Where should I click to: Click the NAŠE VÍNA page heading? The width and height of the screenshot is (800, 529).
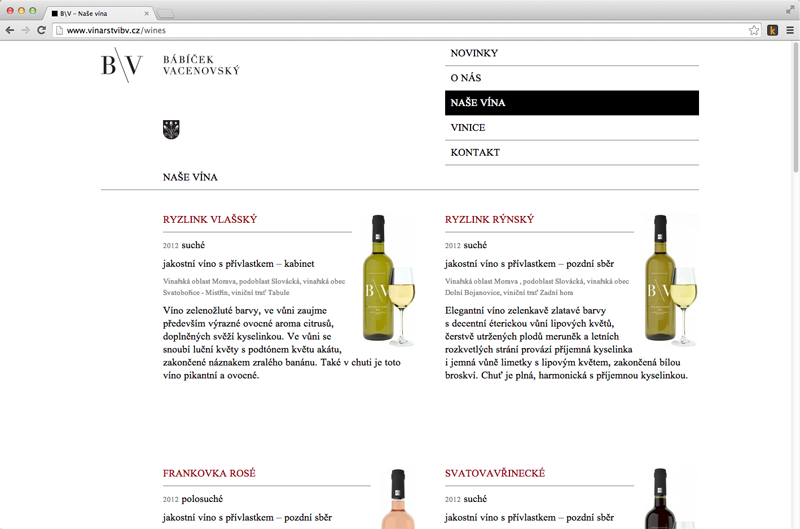(x=190, y=178)
